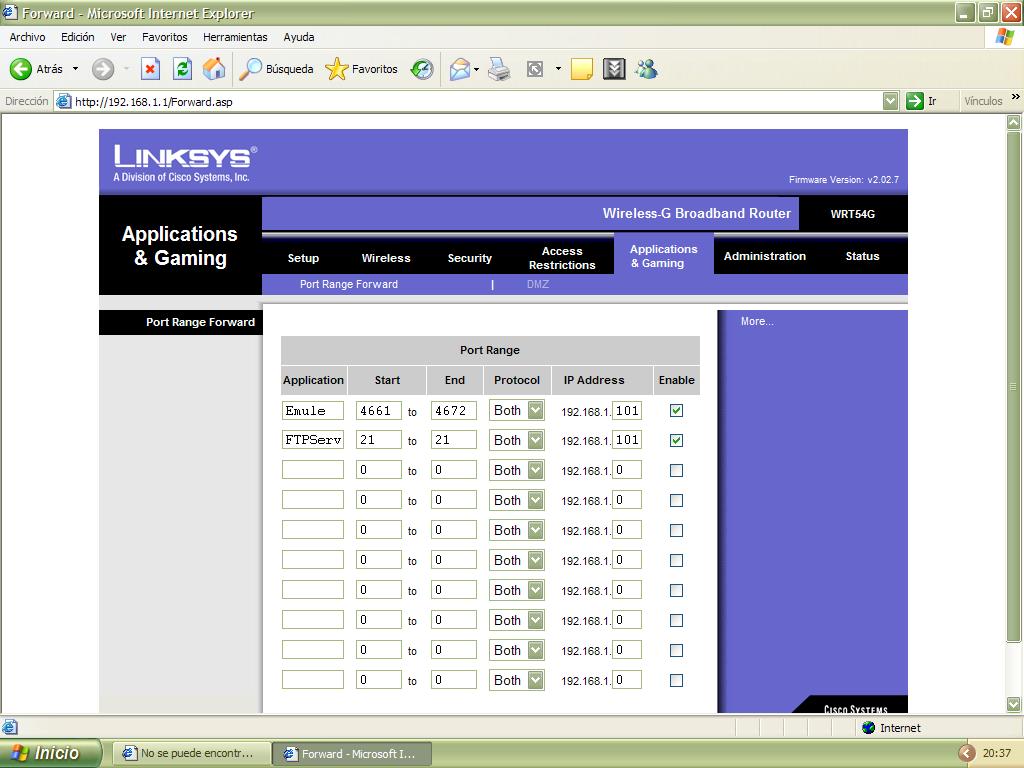Go to the home page icon
The height and width of the screenshot is (768, 1024).
click(214, 69)
